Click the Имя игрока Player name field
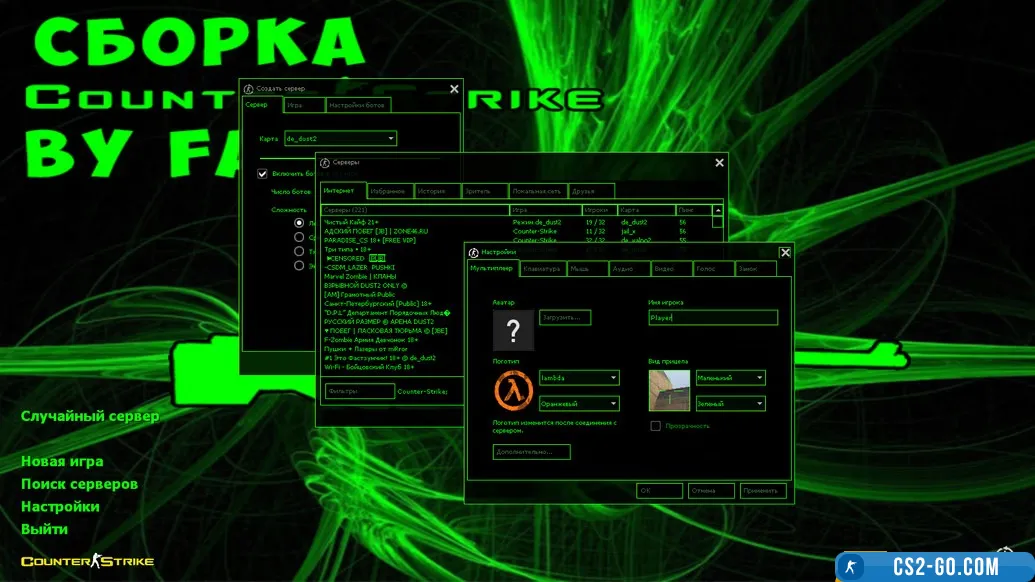This screenshot has height=582, width=1035. (712, 318)
